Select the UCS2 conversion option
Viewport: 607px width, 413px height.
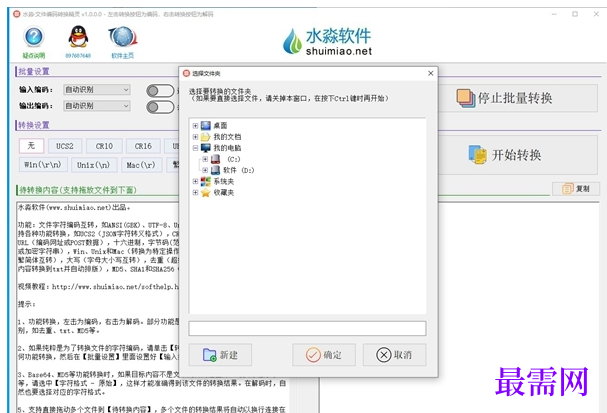tap(65, 146)
